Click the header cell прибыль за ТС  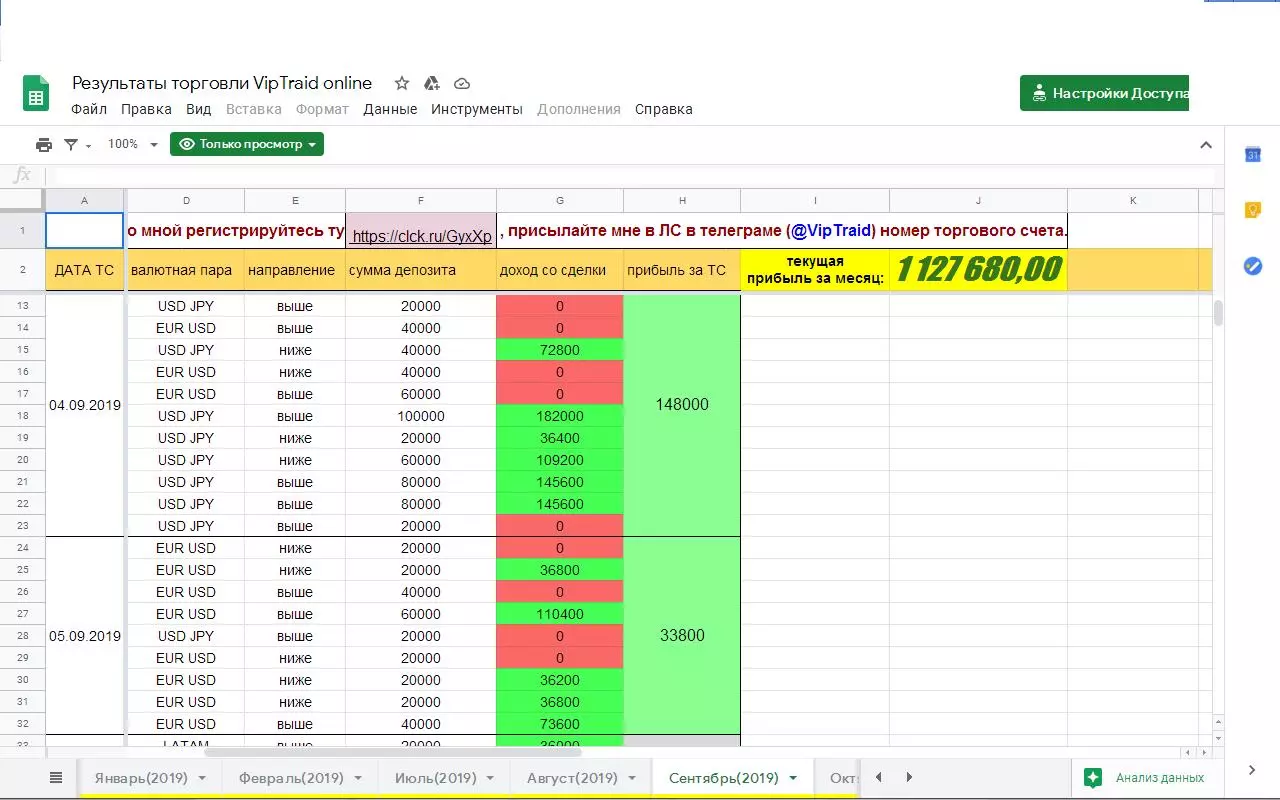(x=682, y=270)
